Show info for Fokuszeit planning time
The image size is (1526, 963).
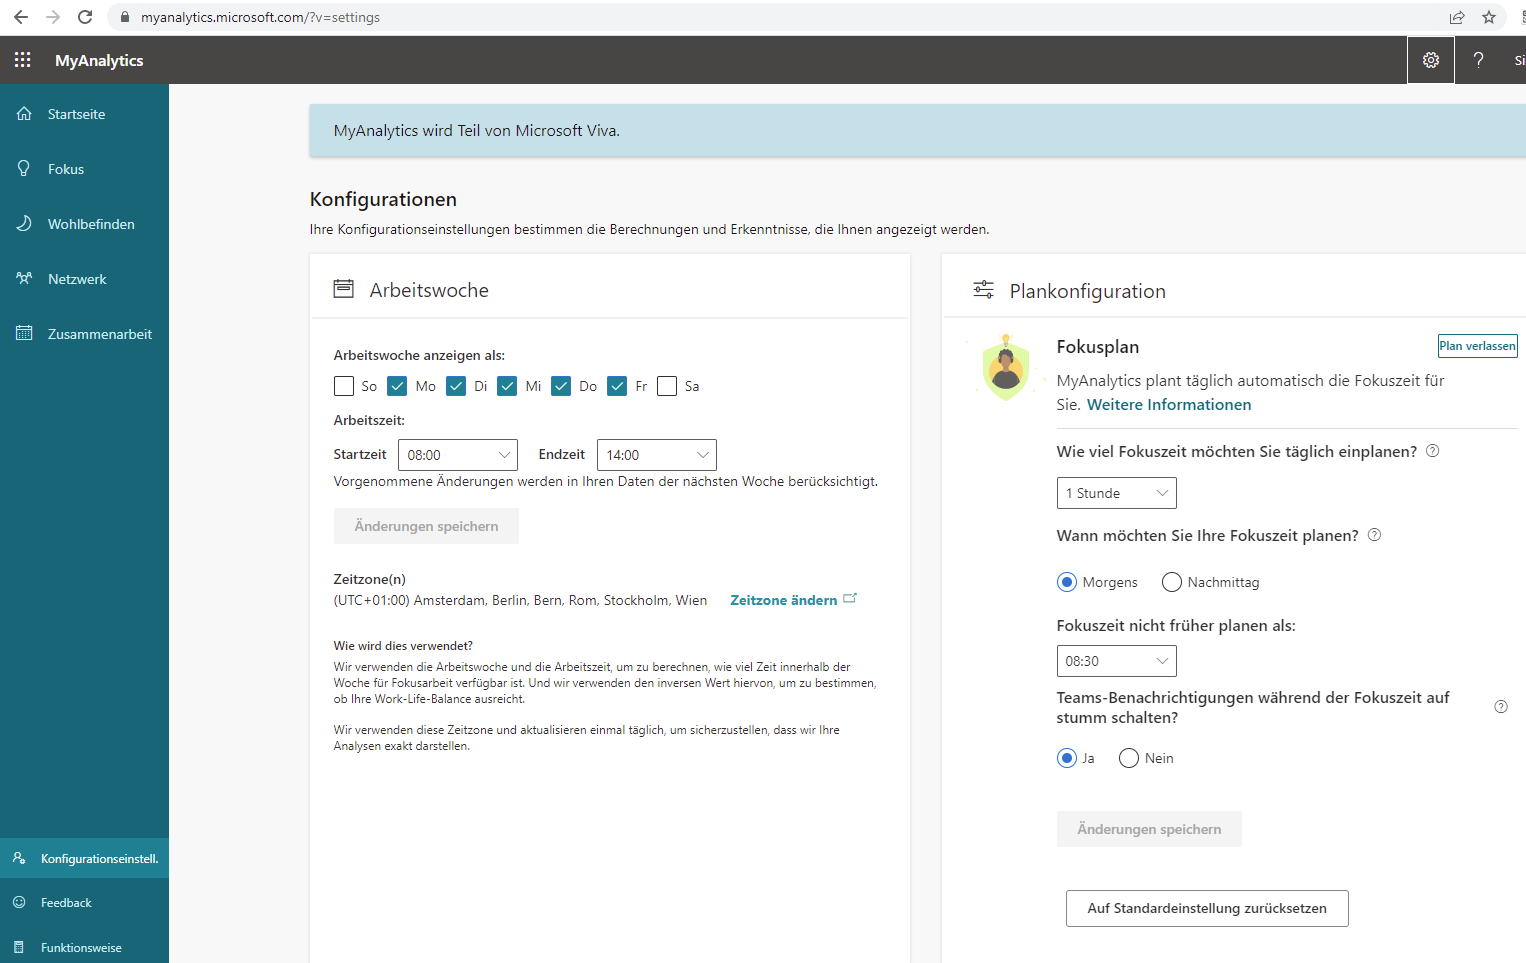1374,535
